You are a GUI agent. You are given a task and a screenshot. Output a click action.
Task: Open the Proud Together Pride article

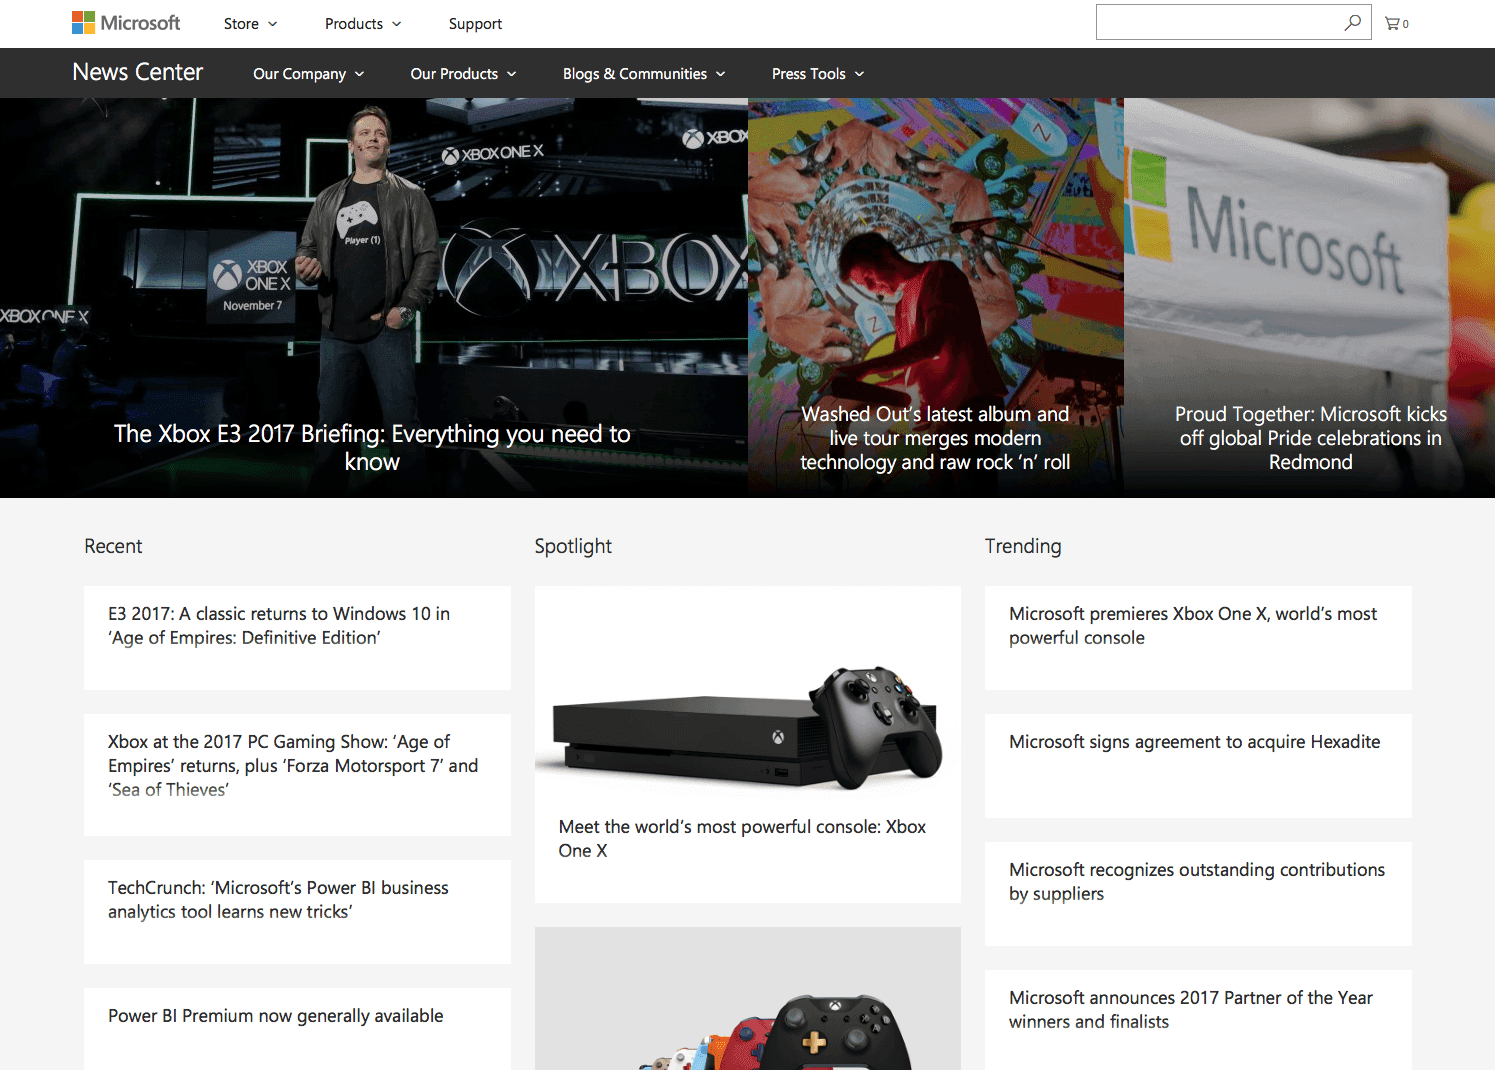pyautogui.click(x=1310, y=438)
